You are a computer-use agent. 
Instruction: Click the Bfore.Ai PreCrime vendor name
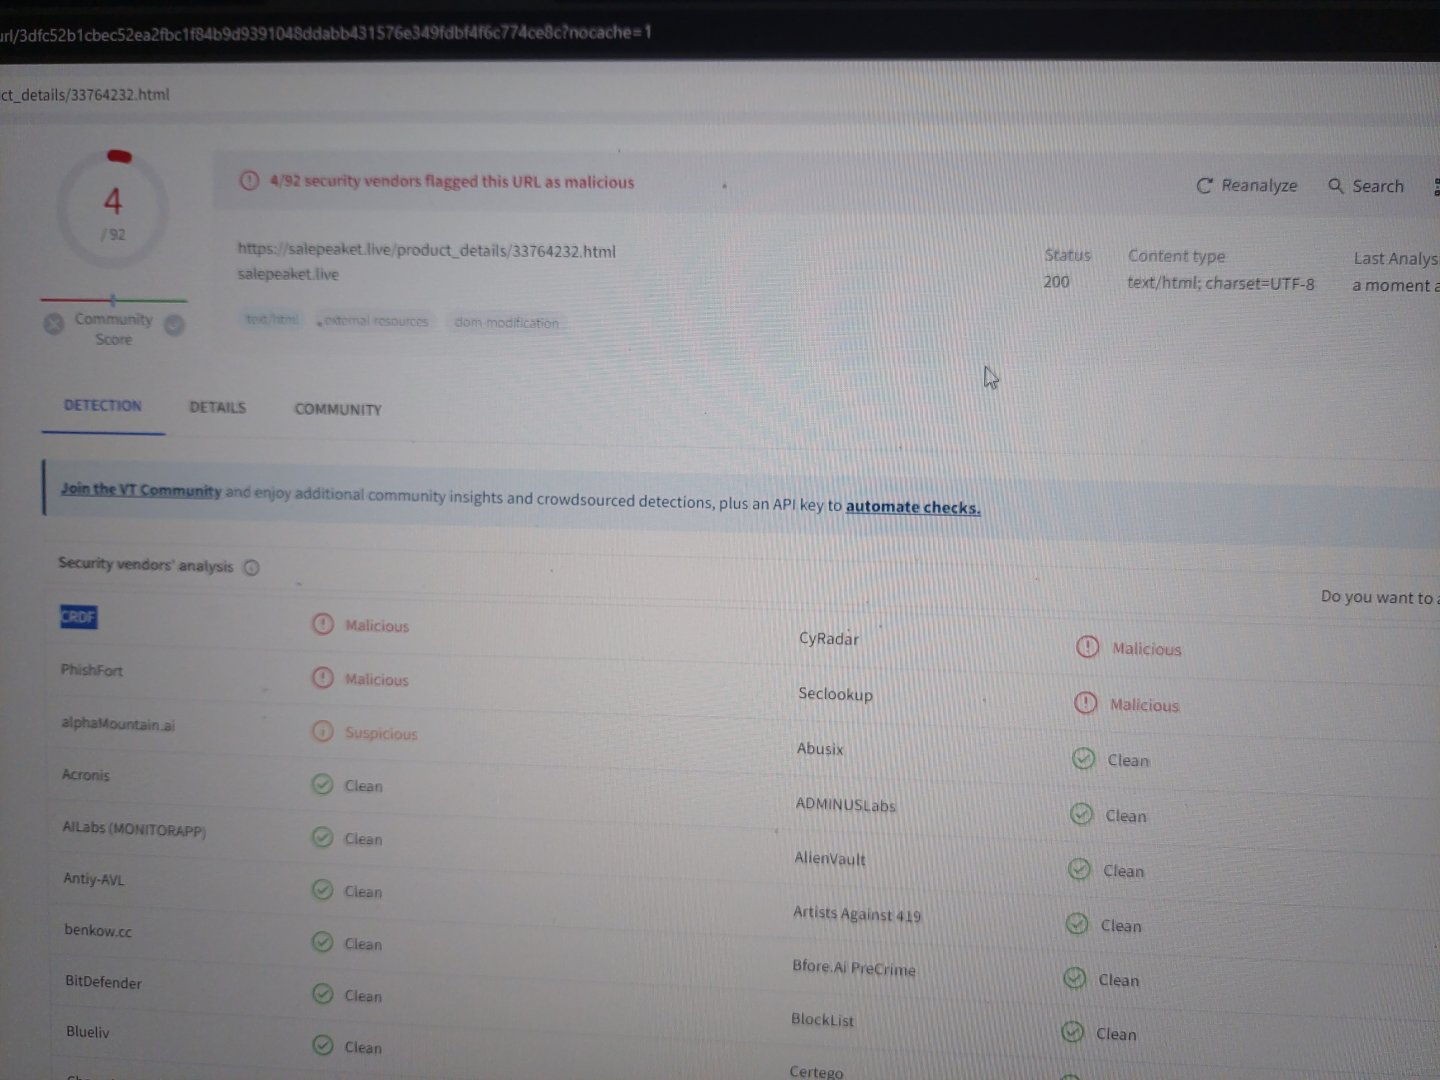click(x=854, y=967)
